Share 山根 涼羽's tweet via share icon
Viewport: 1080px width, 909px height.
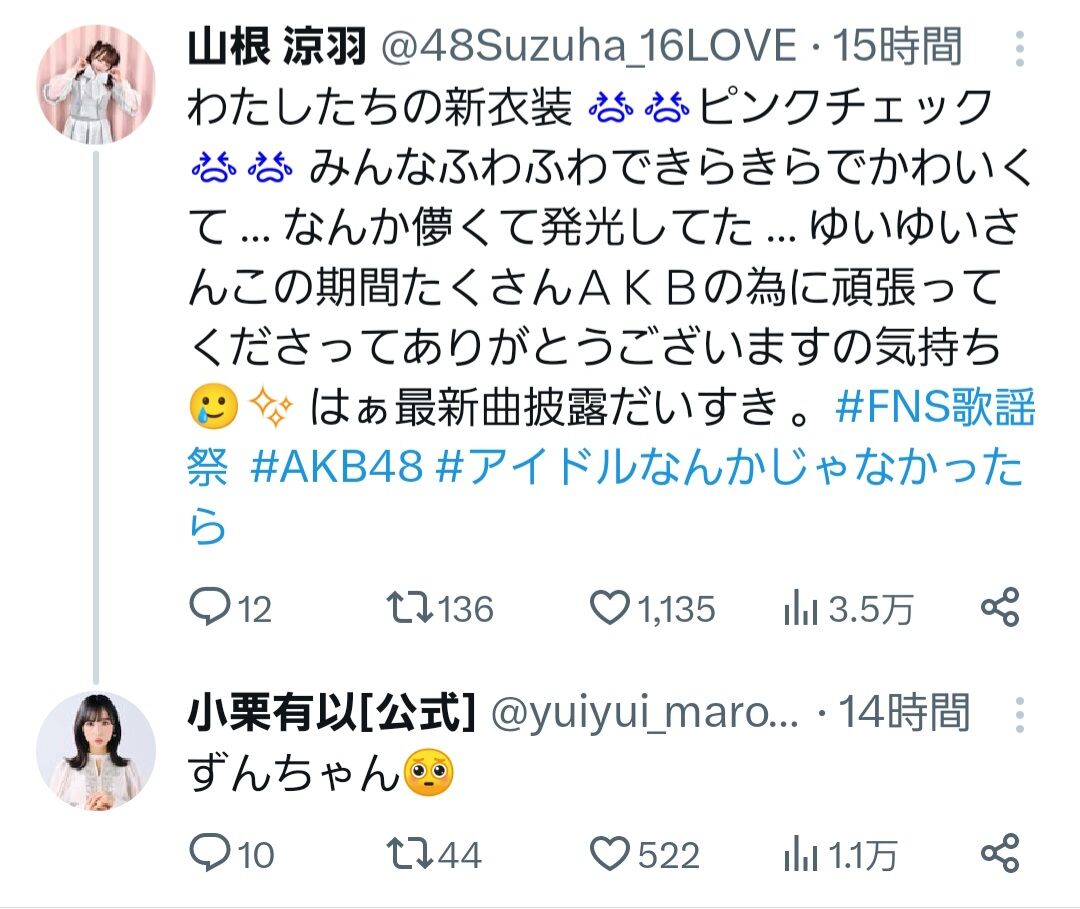click(1000, 607)
